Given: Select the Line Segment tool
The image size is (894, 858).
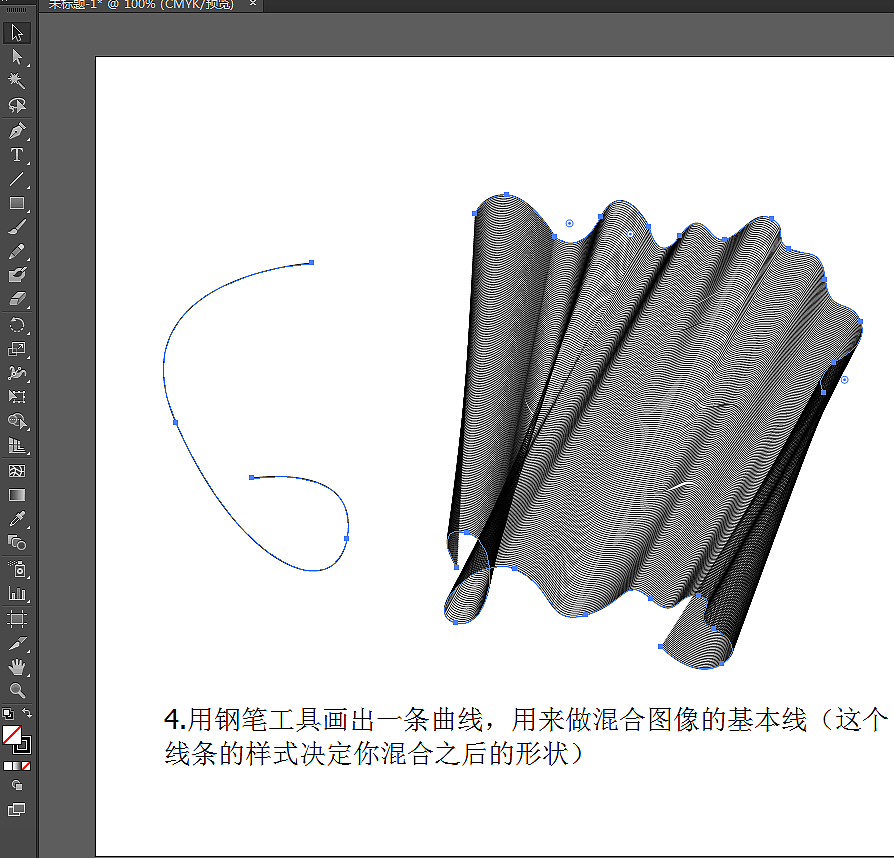Looking at the screenshot, I should (x=17, y=179).
